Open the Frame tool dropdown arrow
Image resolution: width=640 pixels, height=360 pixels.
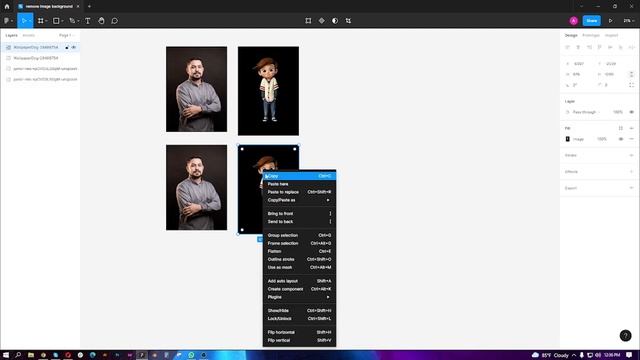(x=46, y=21)
